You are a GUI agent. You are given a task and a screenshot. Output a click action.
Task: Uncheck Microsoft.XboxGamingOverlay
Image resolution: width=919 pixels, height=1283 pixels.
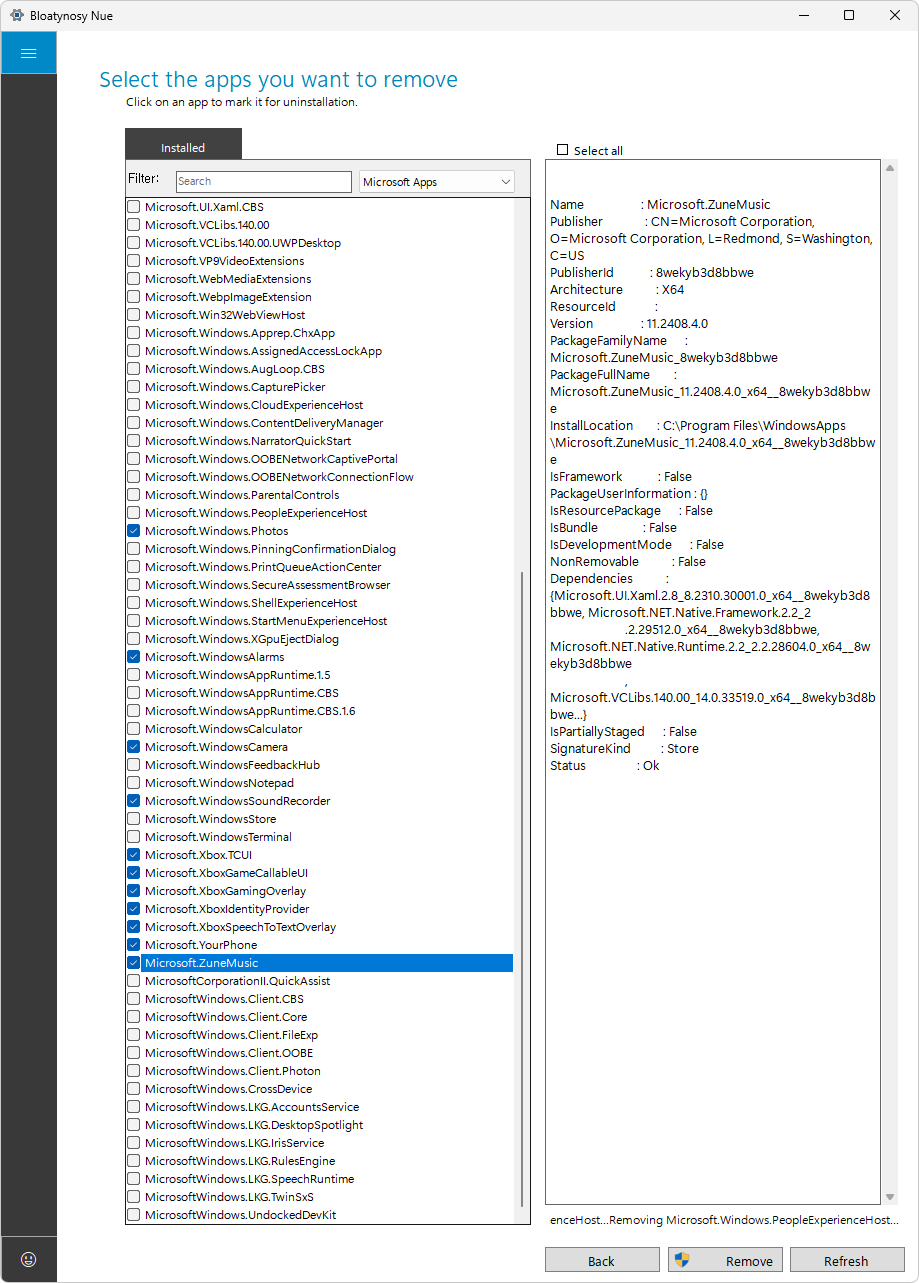click(x=134, y=891)
